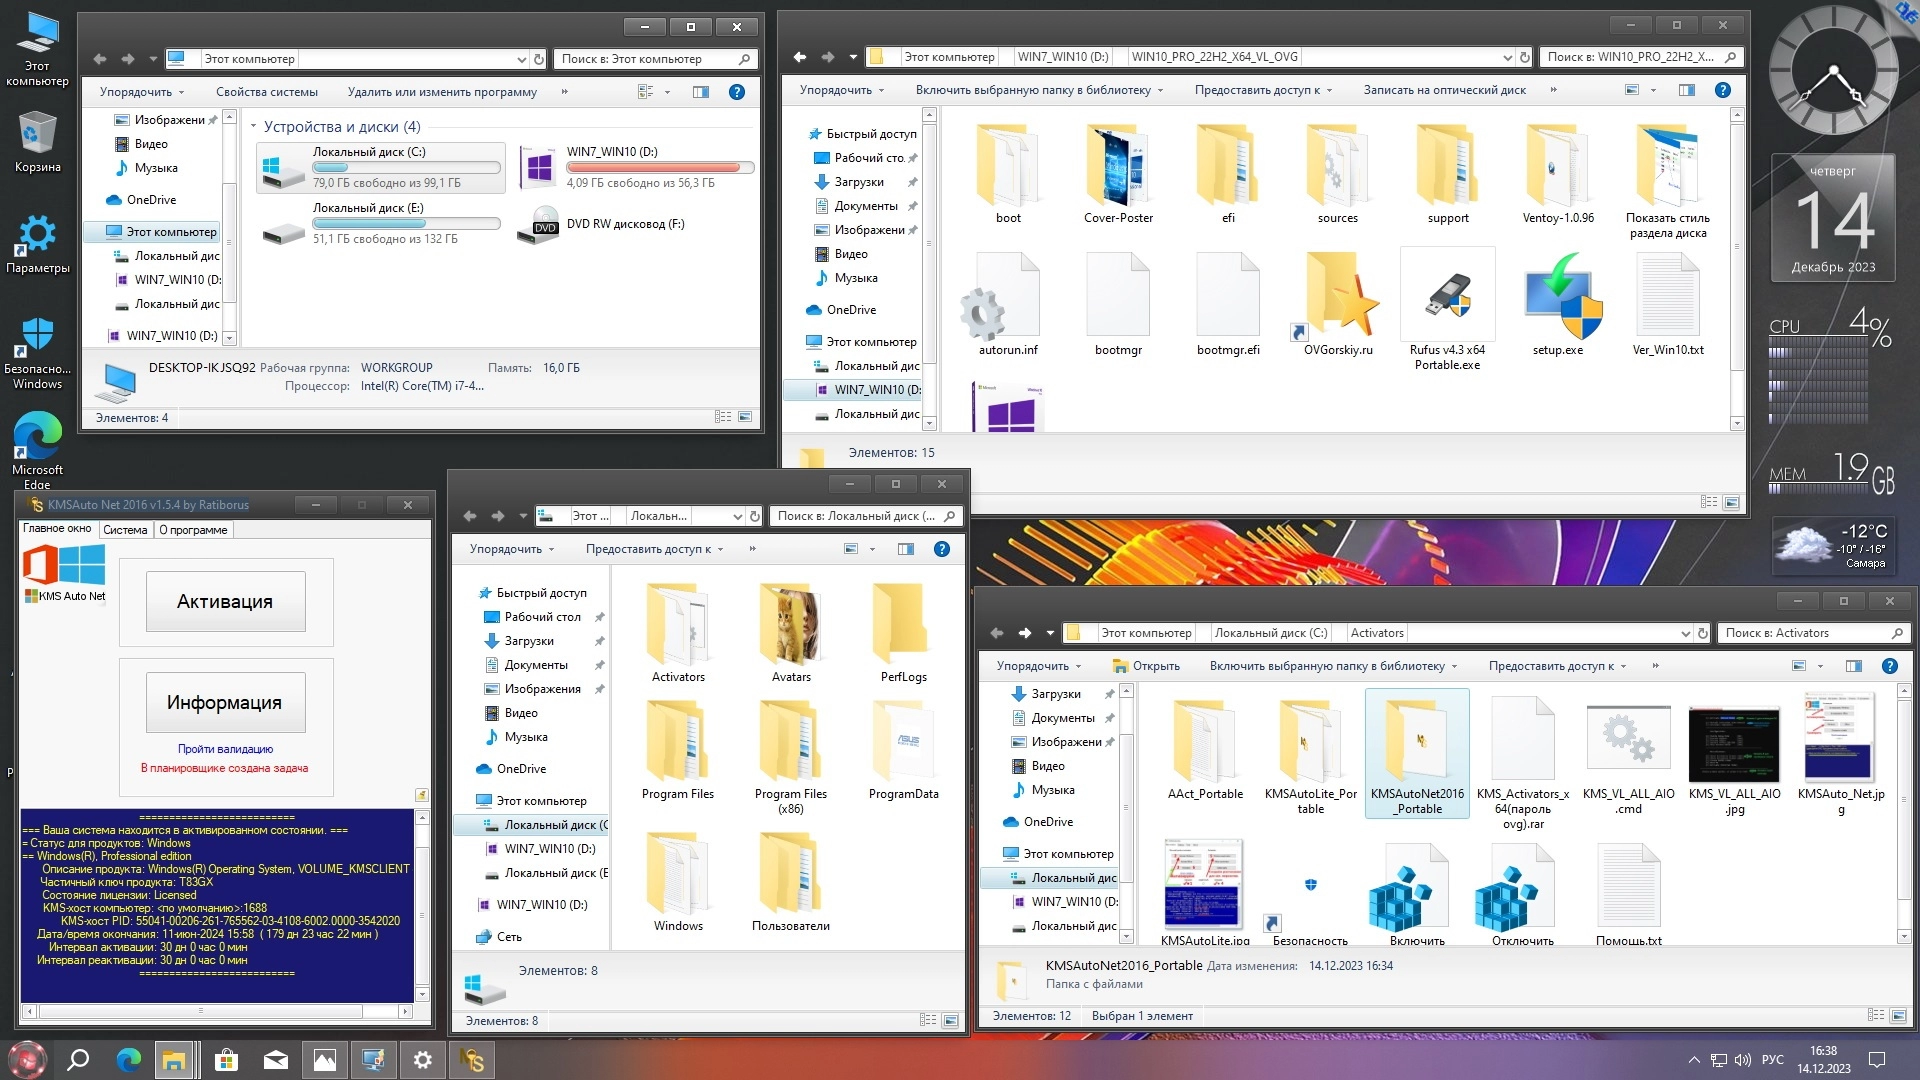Expand address bar dropdown in WIN10_PRO window
Viewport: 1920px width, 1080px height.
[x=1507, y=57]
